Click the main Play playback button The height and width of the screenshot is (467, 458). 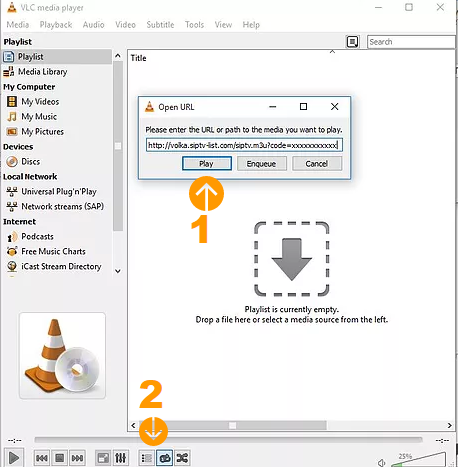(14, 458)
